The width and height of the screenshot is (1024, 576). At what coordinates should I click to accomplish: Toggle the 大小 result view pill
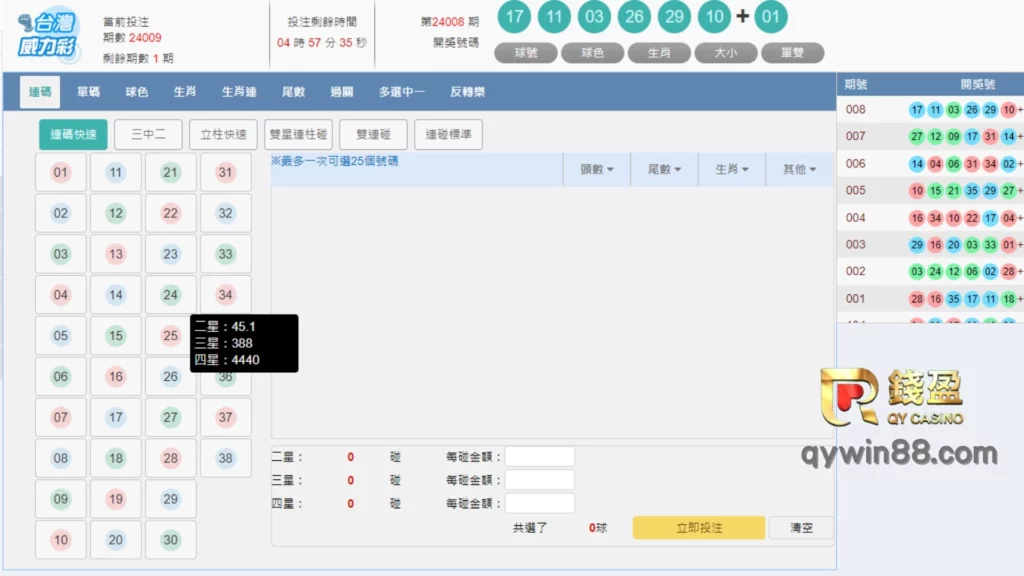click(726, 53)
